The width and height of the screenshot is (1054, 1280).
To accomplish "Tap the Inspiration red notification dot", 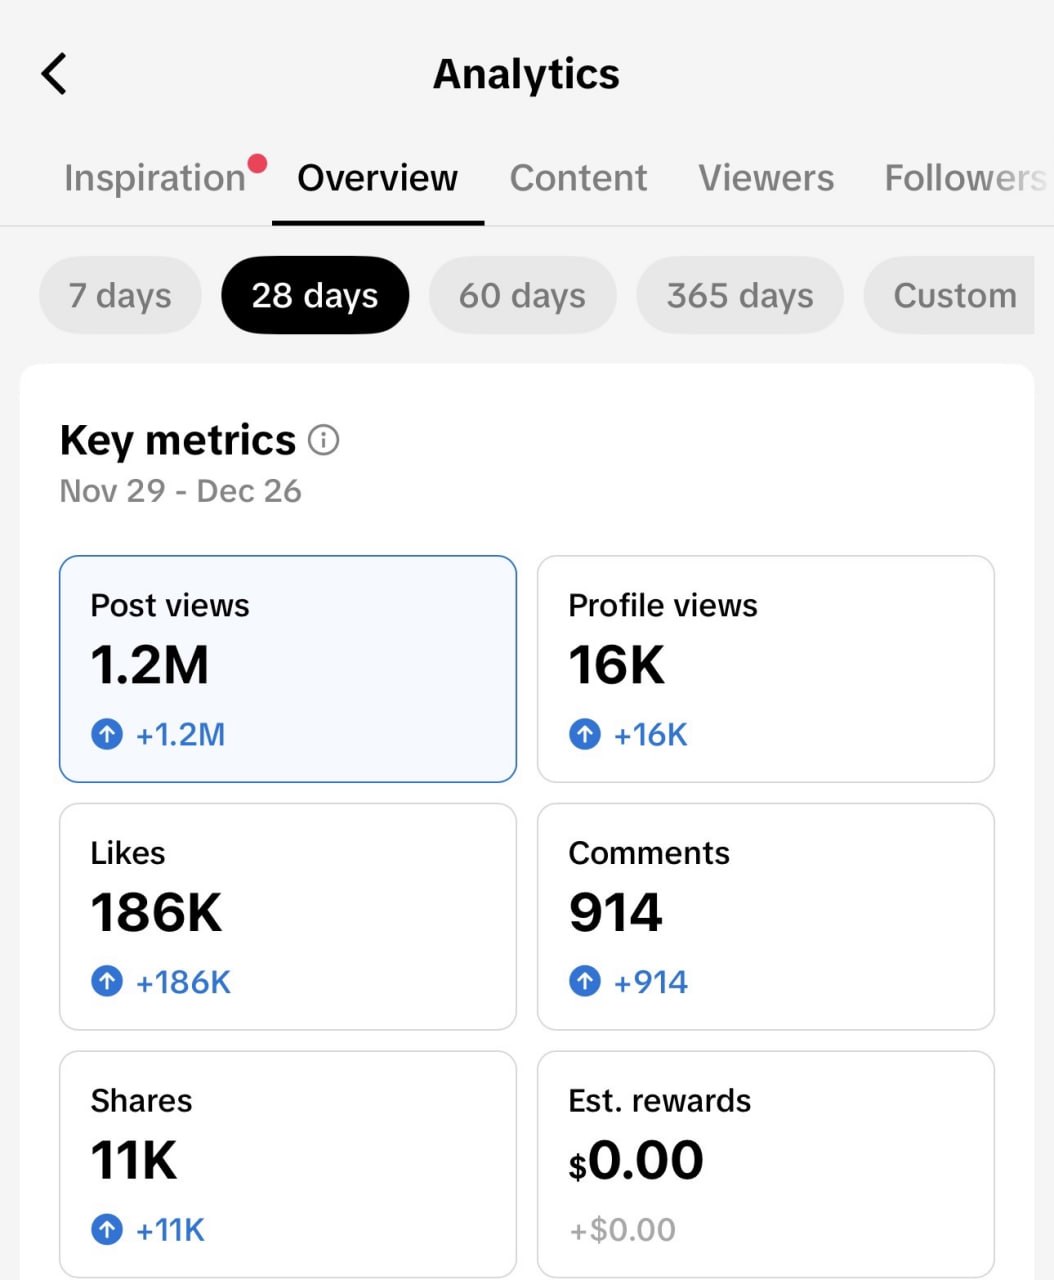I will tap(257, 164).
